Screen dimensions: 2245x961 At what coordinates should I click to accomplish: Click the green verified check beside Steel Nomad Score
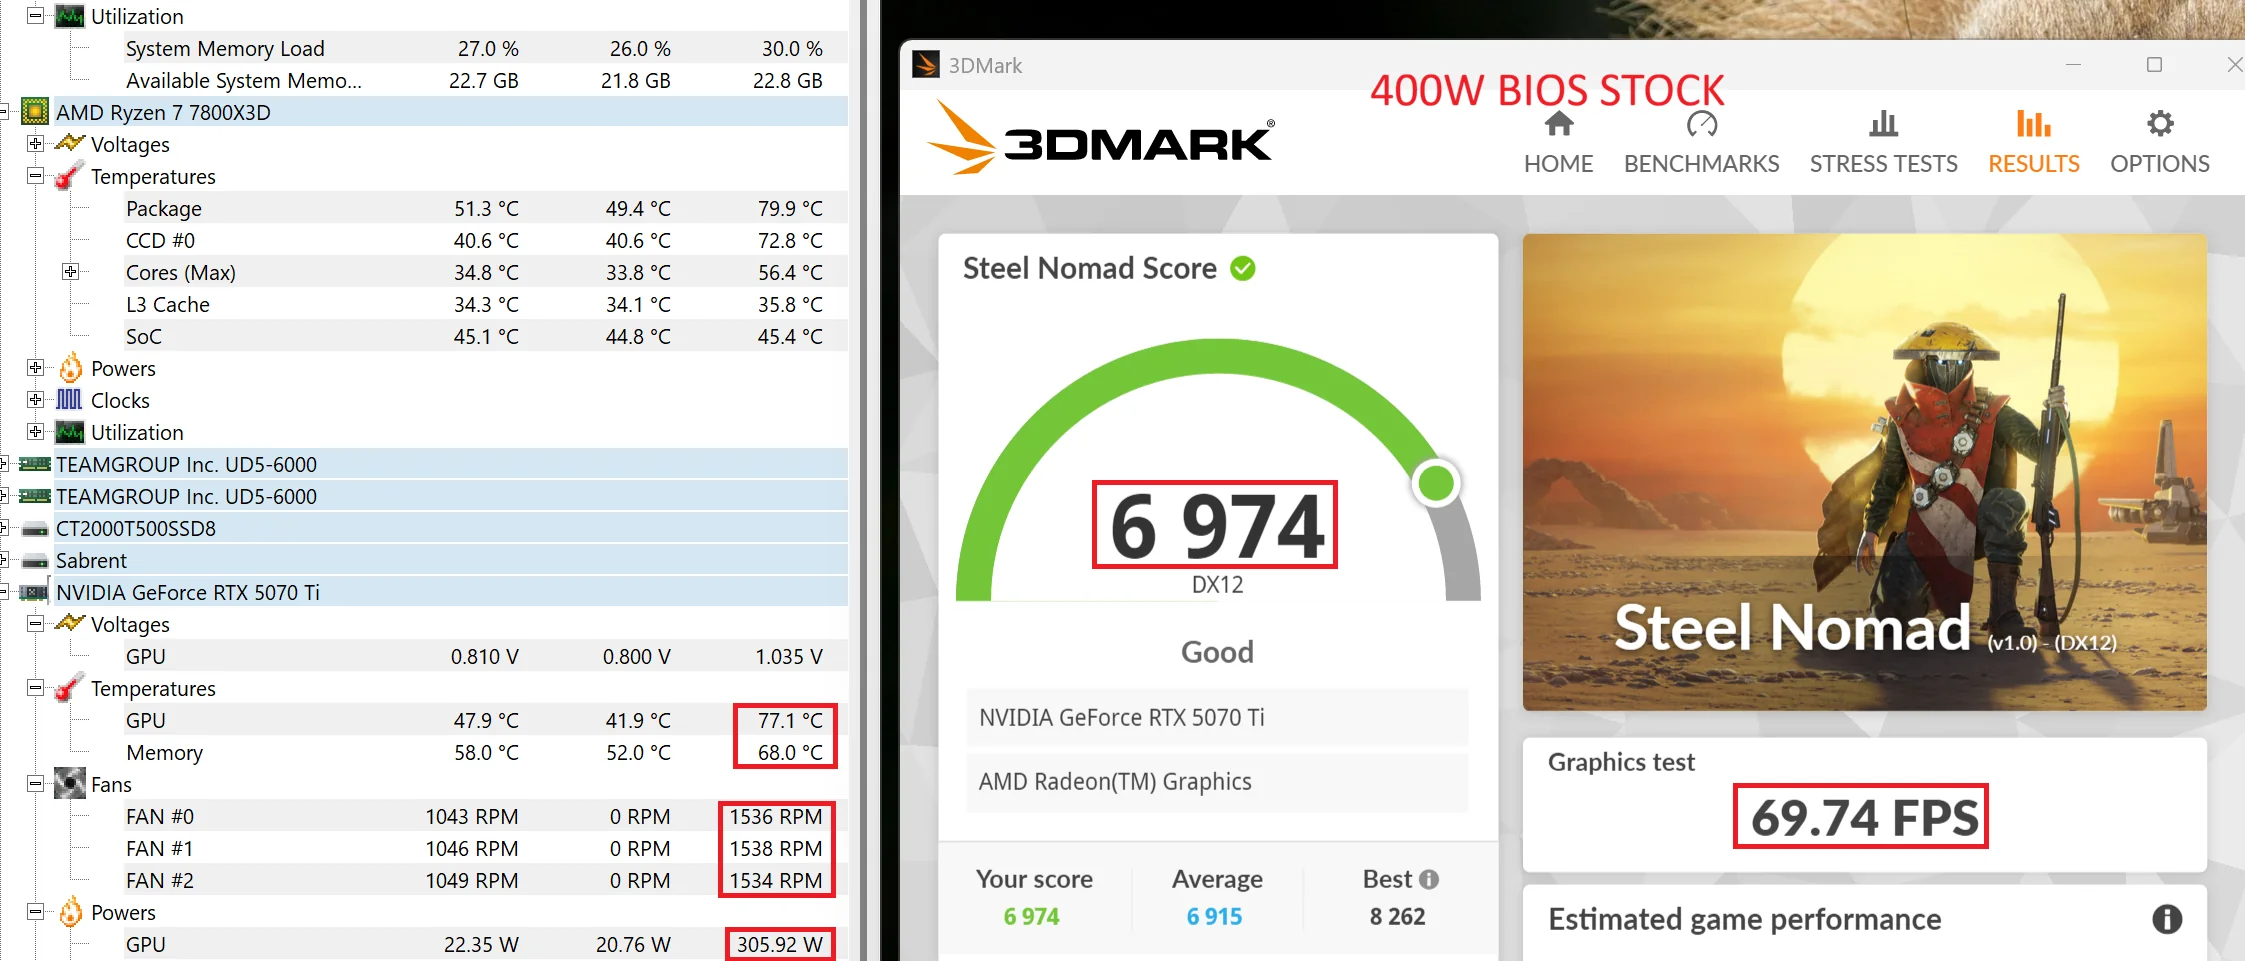pos(1243,268)
